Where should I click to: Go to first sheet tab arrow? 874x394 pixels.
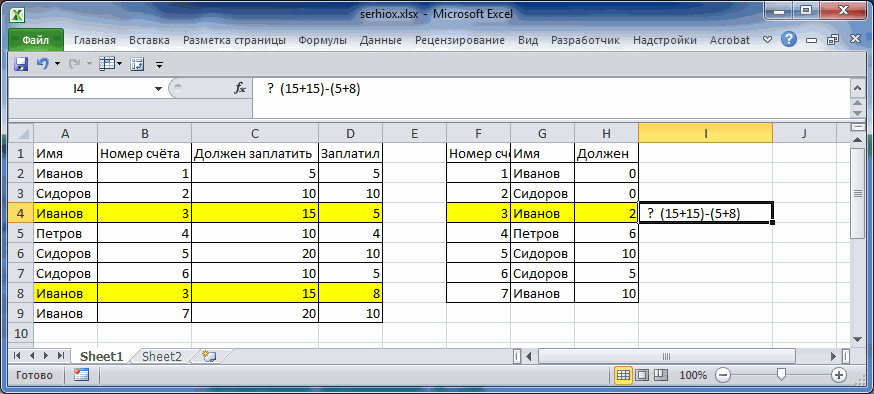(x=17, y=356)
